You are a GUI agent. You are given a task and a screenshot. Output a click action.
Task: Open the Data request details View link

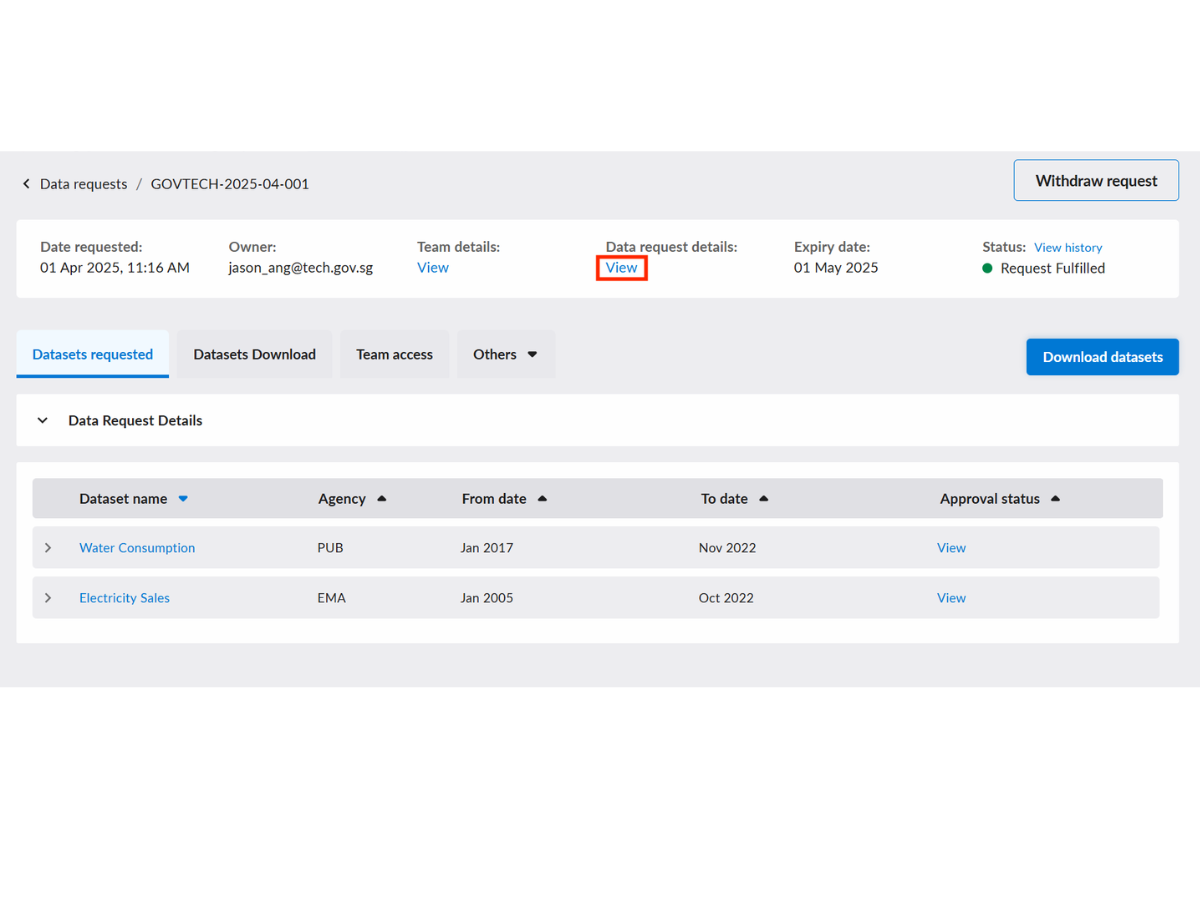[x=622, y=268]
